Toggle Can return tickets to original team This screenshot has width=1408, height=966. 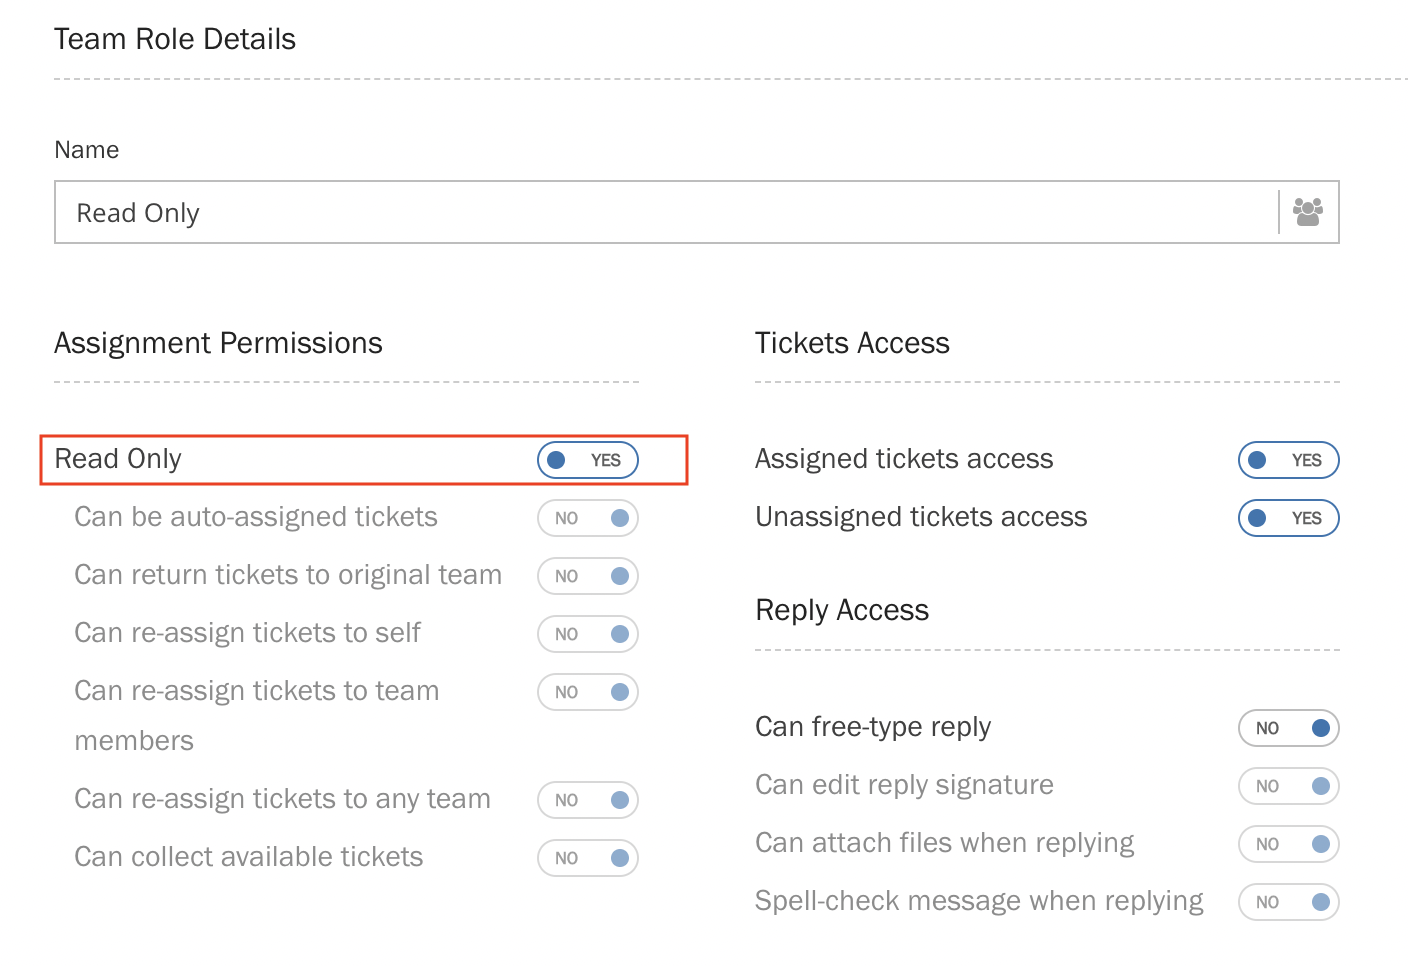coord(587,576)
